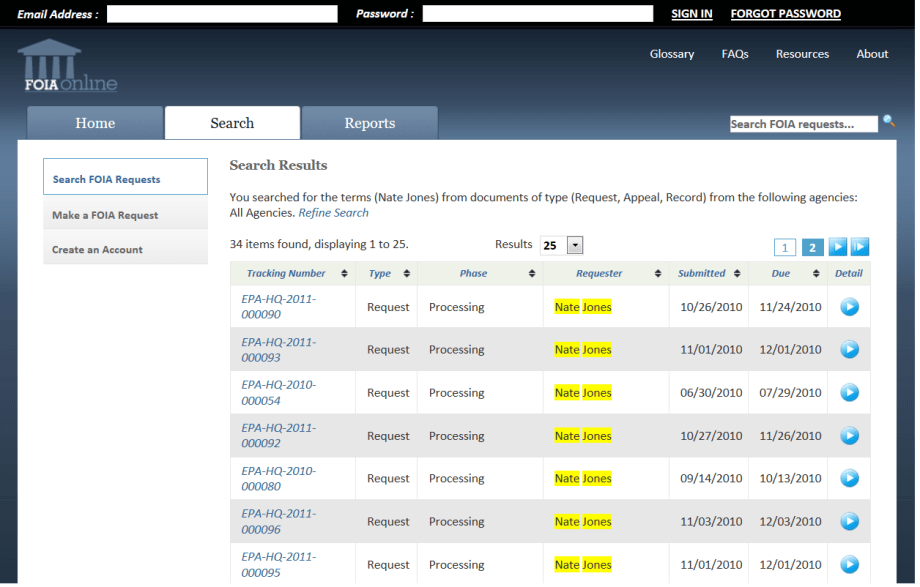Go to results page 2
This screenshot has height=587, width=920.
[812, 247]
